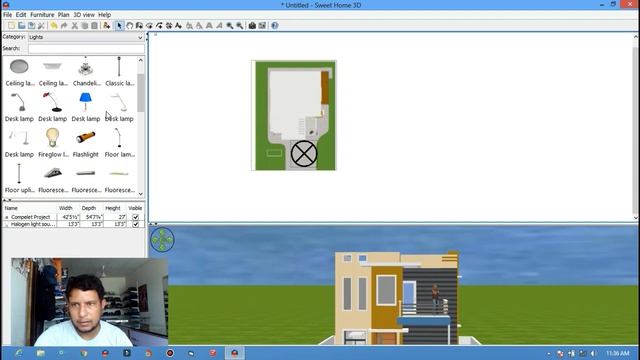This screenshot has width=640, height=360.
Task: Click the Save home toolbar icon
Action: 31,26
